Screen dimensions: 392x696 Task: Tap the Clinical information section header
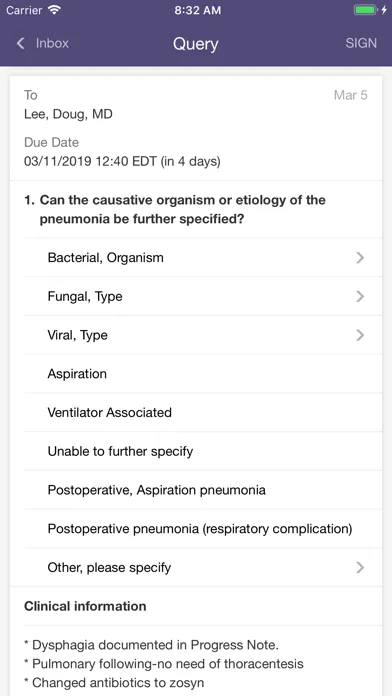point(85,606)
